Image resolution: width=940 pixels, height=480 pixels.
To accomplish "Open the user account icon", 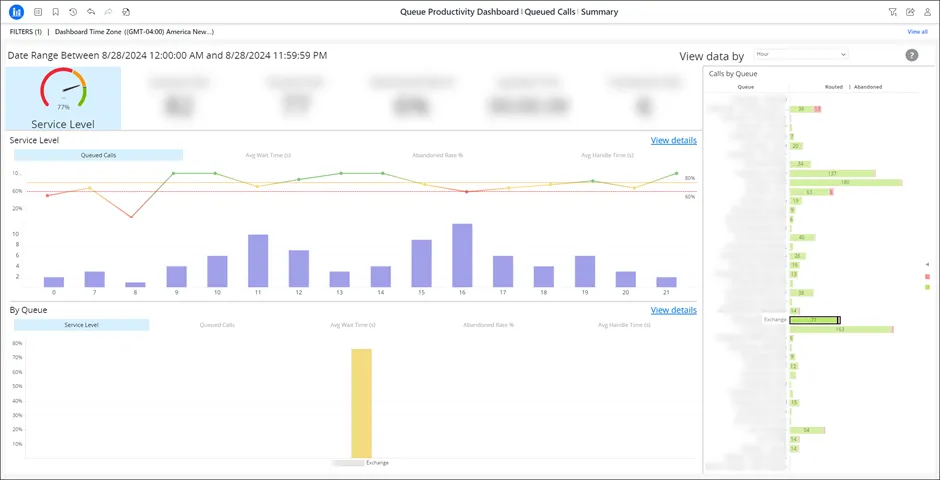I will pos(927,11).
